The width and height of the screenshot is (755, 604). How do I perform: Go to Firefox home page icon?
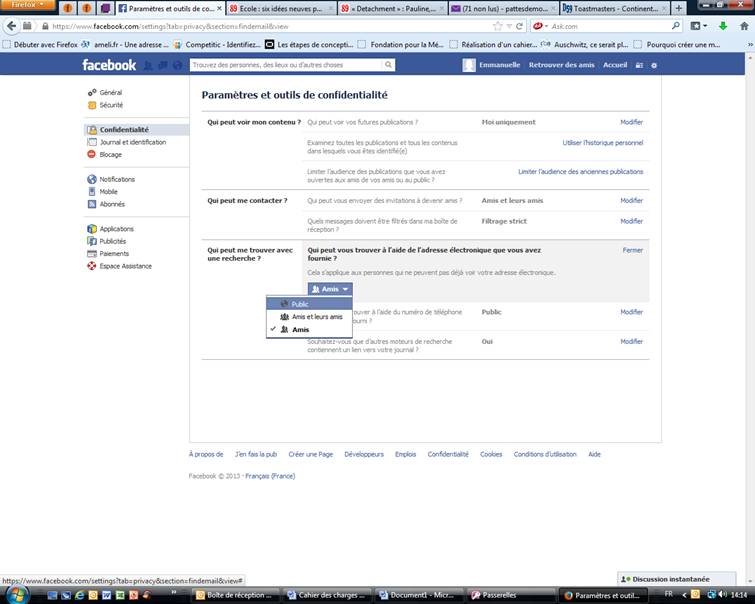click(744, 26)
